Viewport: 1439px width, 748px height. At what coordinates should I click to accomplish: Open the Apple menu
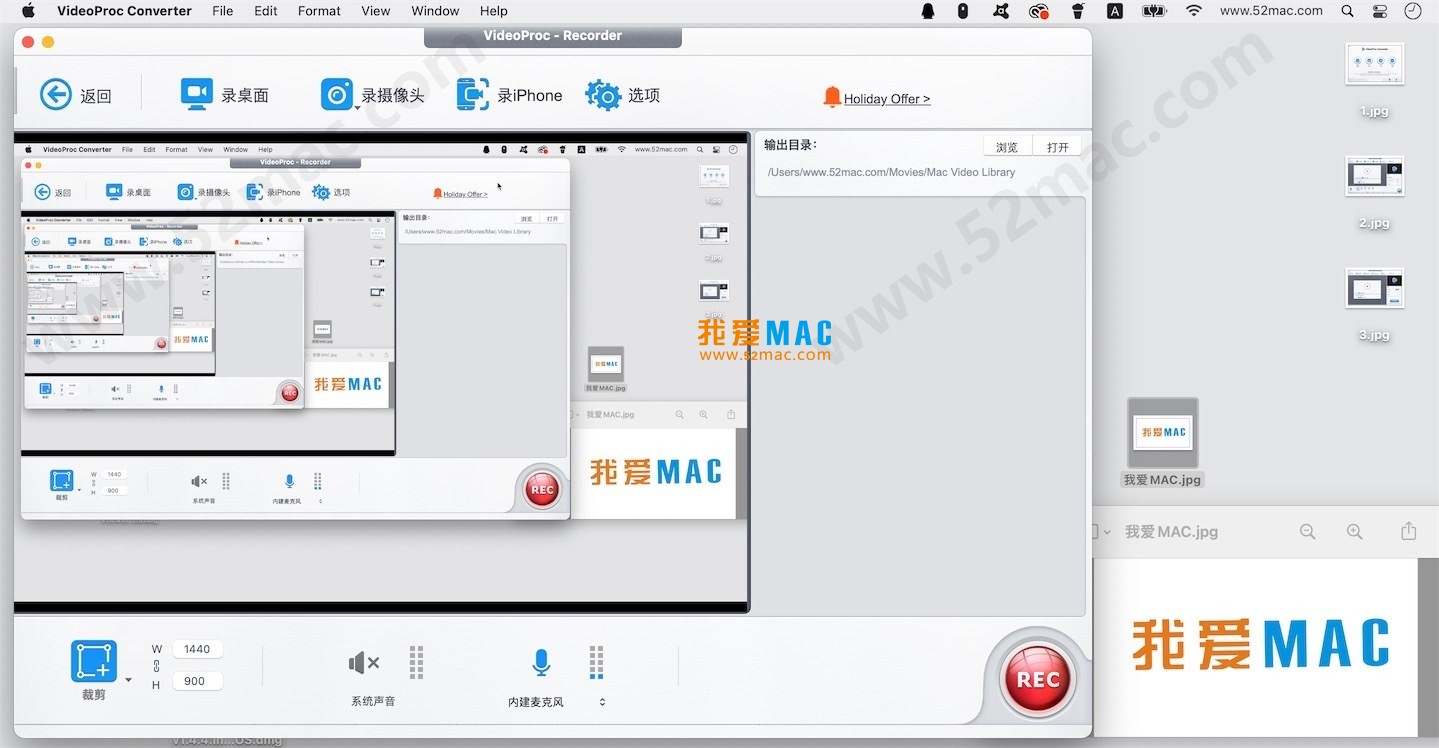[28, 11]
